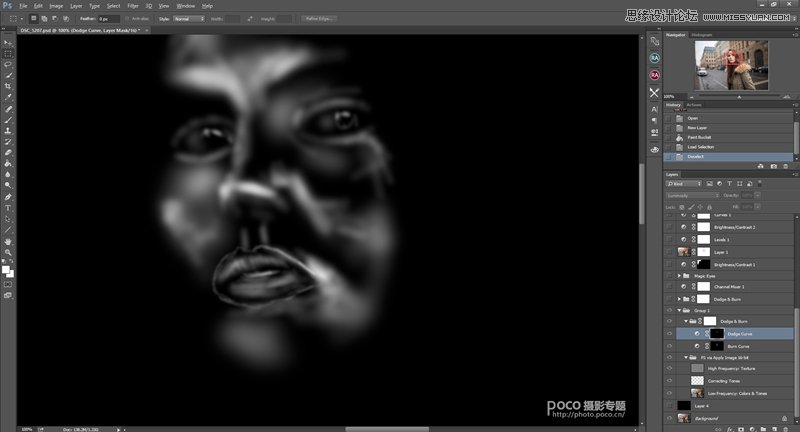Select the Hand tool
Image resolution: width=800 pixels, height=432 pixels.
[x=8, y=241]
